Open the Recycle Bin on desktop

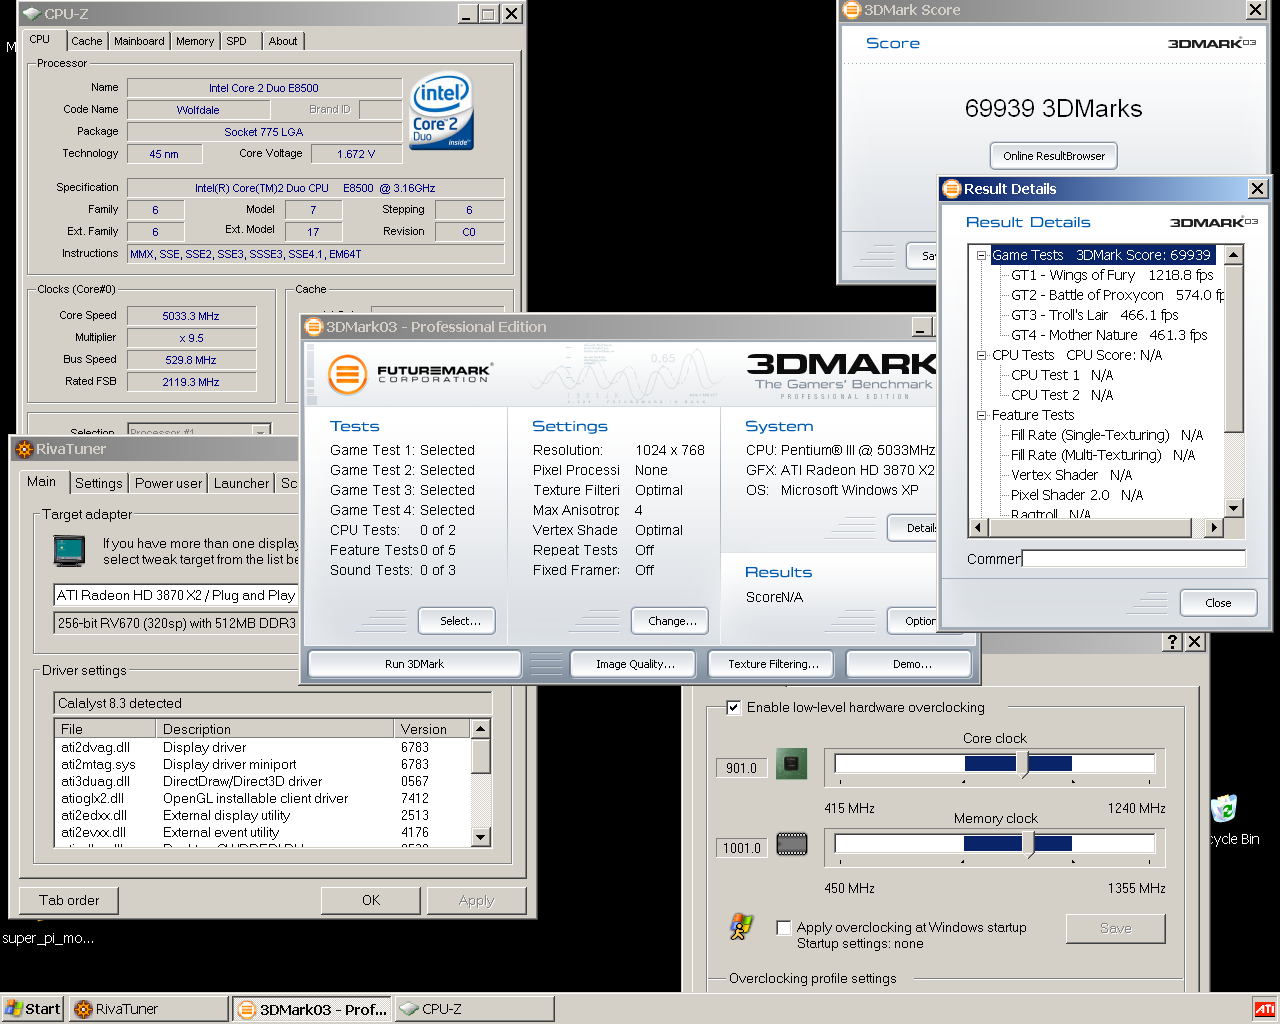(1224, 808)
